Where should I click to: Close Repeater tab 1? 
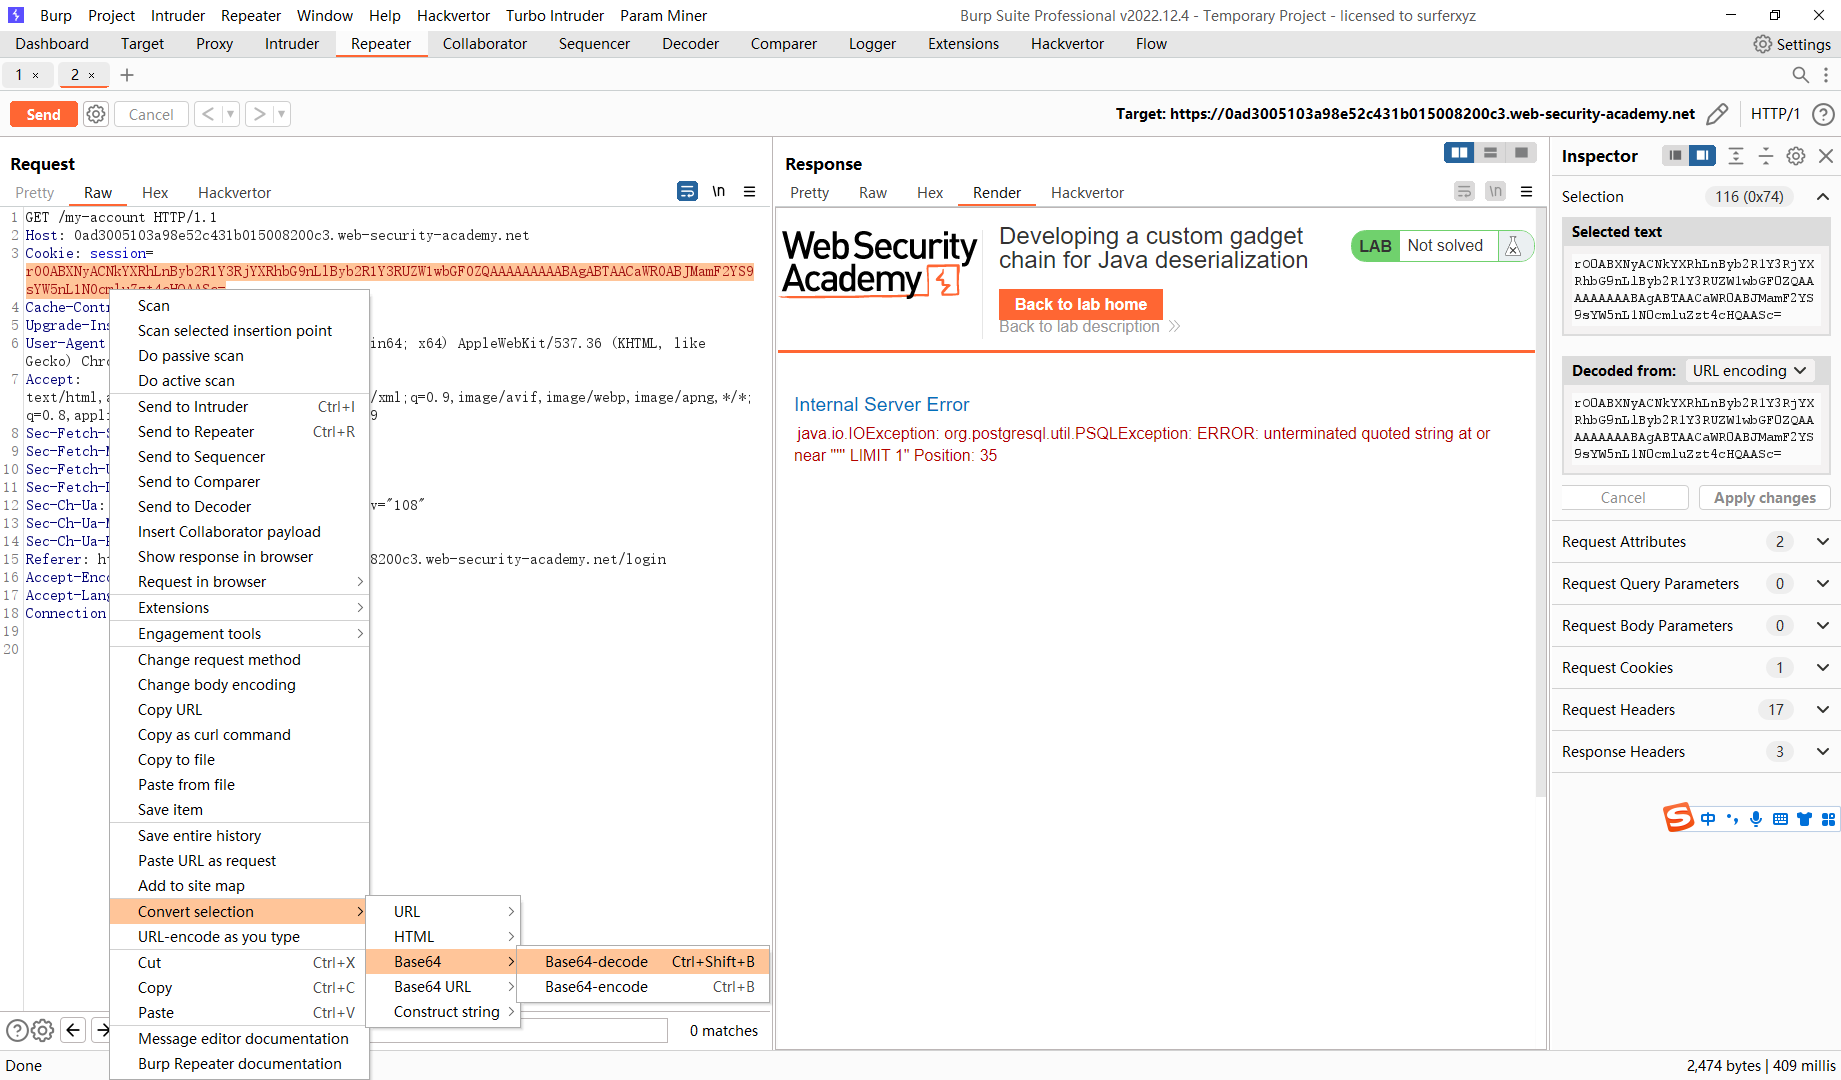(36, 75)
